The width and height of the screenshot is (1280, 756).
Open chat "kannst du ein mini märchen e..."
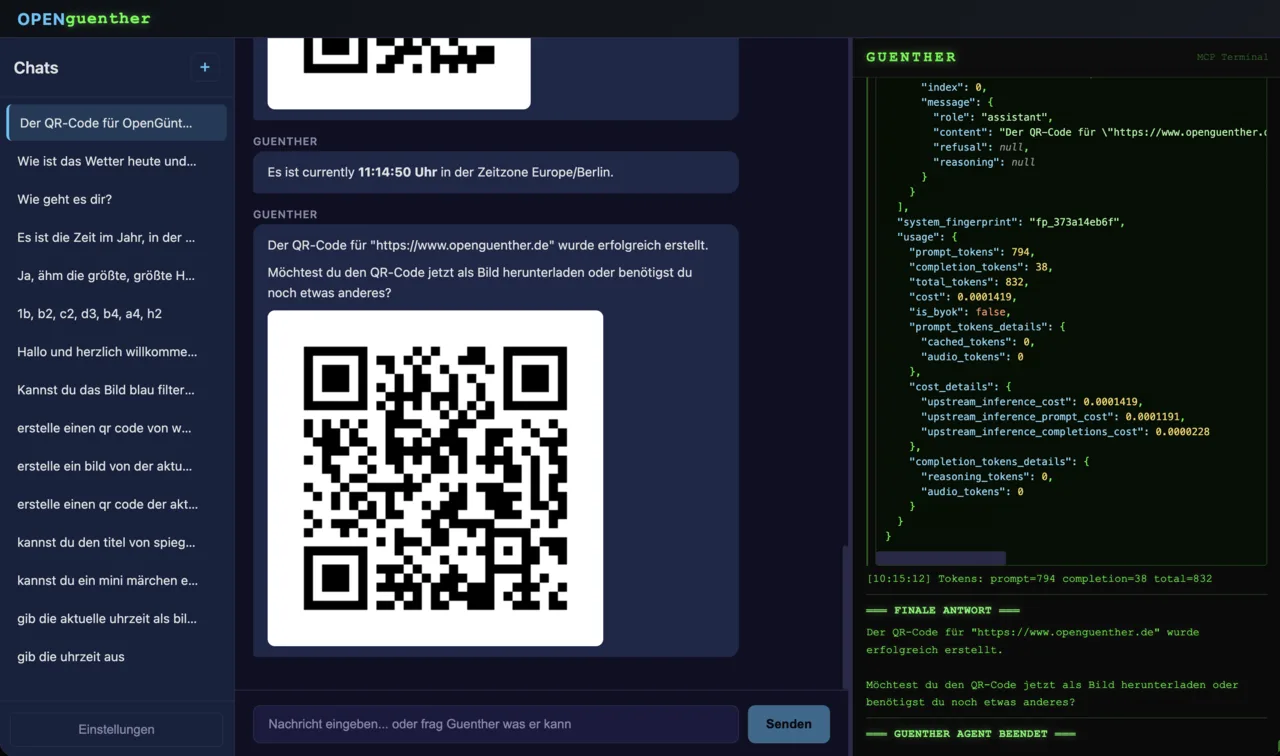click(x=117, y=580)
